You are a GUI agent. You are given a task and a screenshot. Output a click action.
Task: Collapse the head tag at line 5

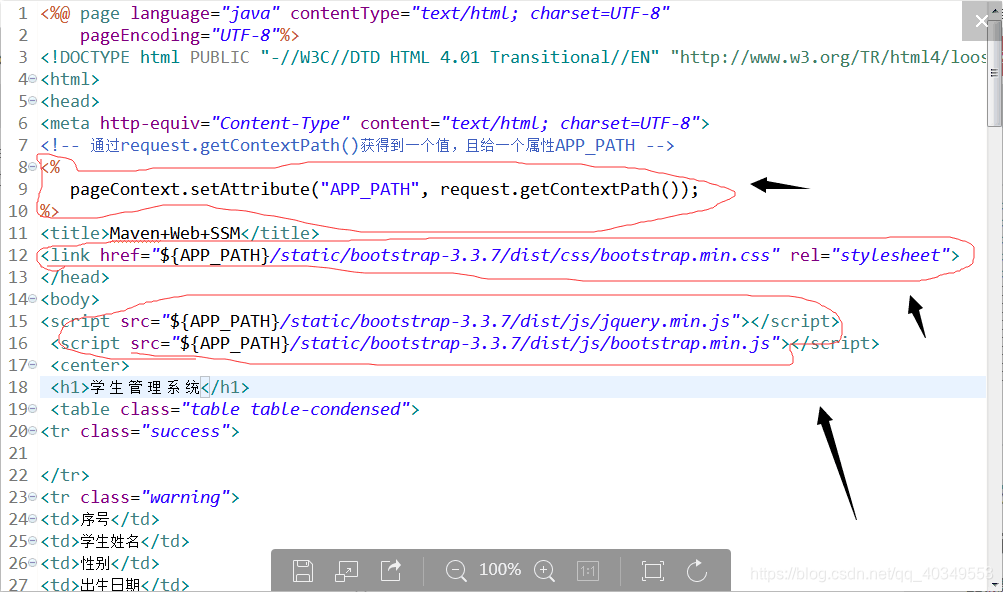tap(33, 101)
